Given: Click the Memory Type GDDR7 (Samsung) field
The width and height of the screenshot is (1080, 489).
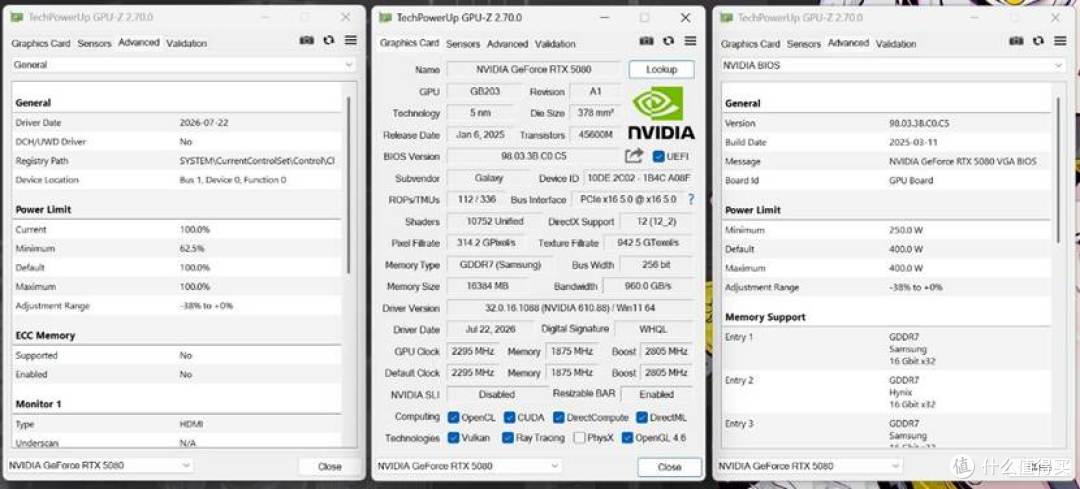Looking at the screenshot, I should coord(501,264).
